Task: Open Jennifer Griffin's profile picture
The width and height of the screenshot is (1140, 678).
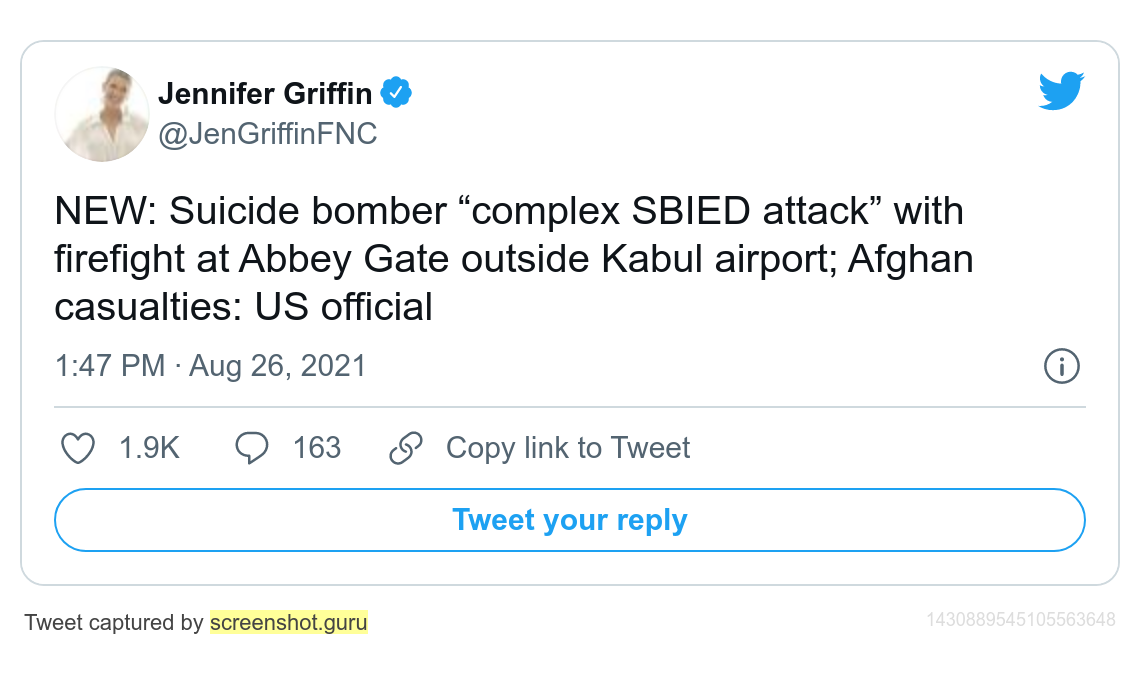Action: 102,114
